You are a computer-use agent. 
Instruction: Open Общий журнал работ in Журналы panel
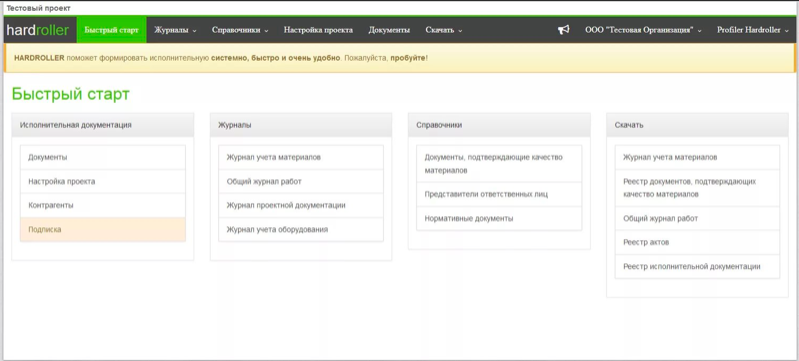tap(301, 182)
